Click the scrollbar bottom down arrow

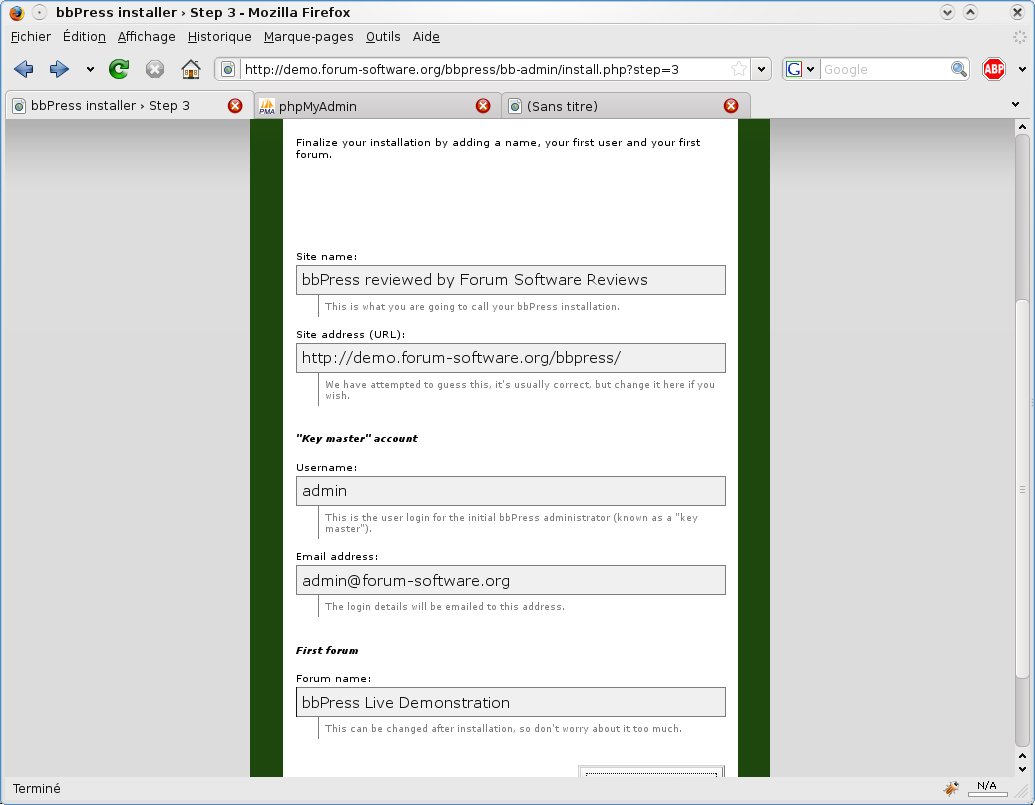(1022, 769)
